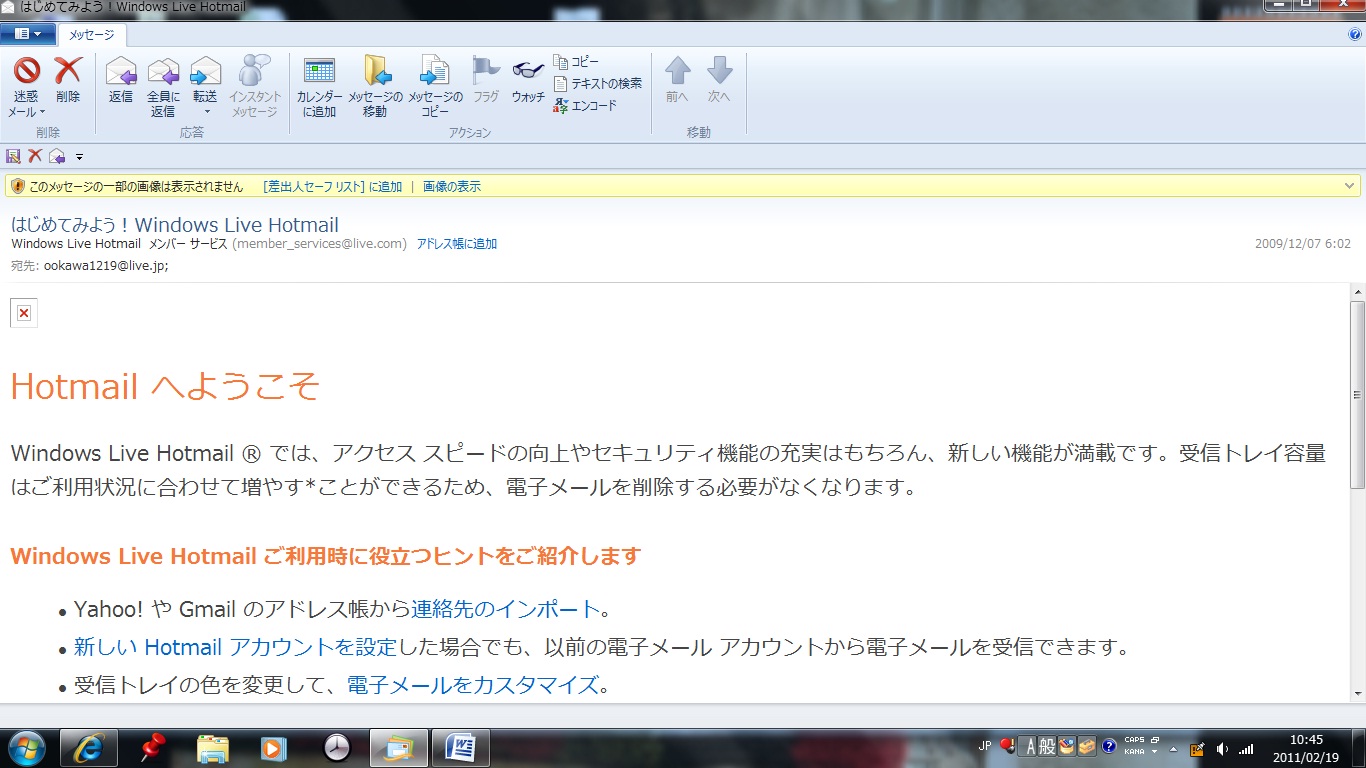Viewport: 1366px width, 768px height.
Task: Open Windows Explorer folder on taskbar
Action: 213,747
